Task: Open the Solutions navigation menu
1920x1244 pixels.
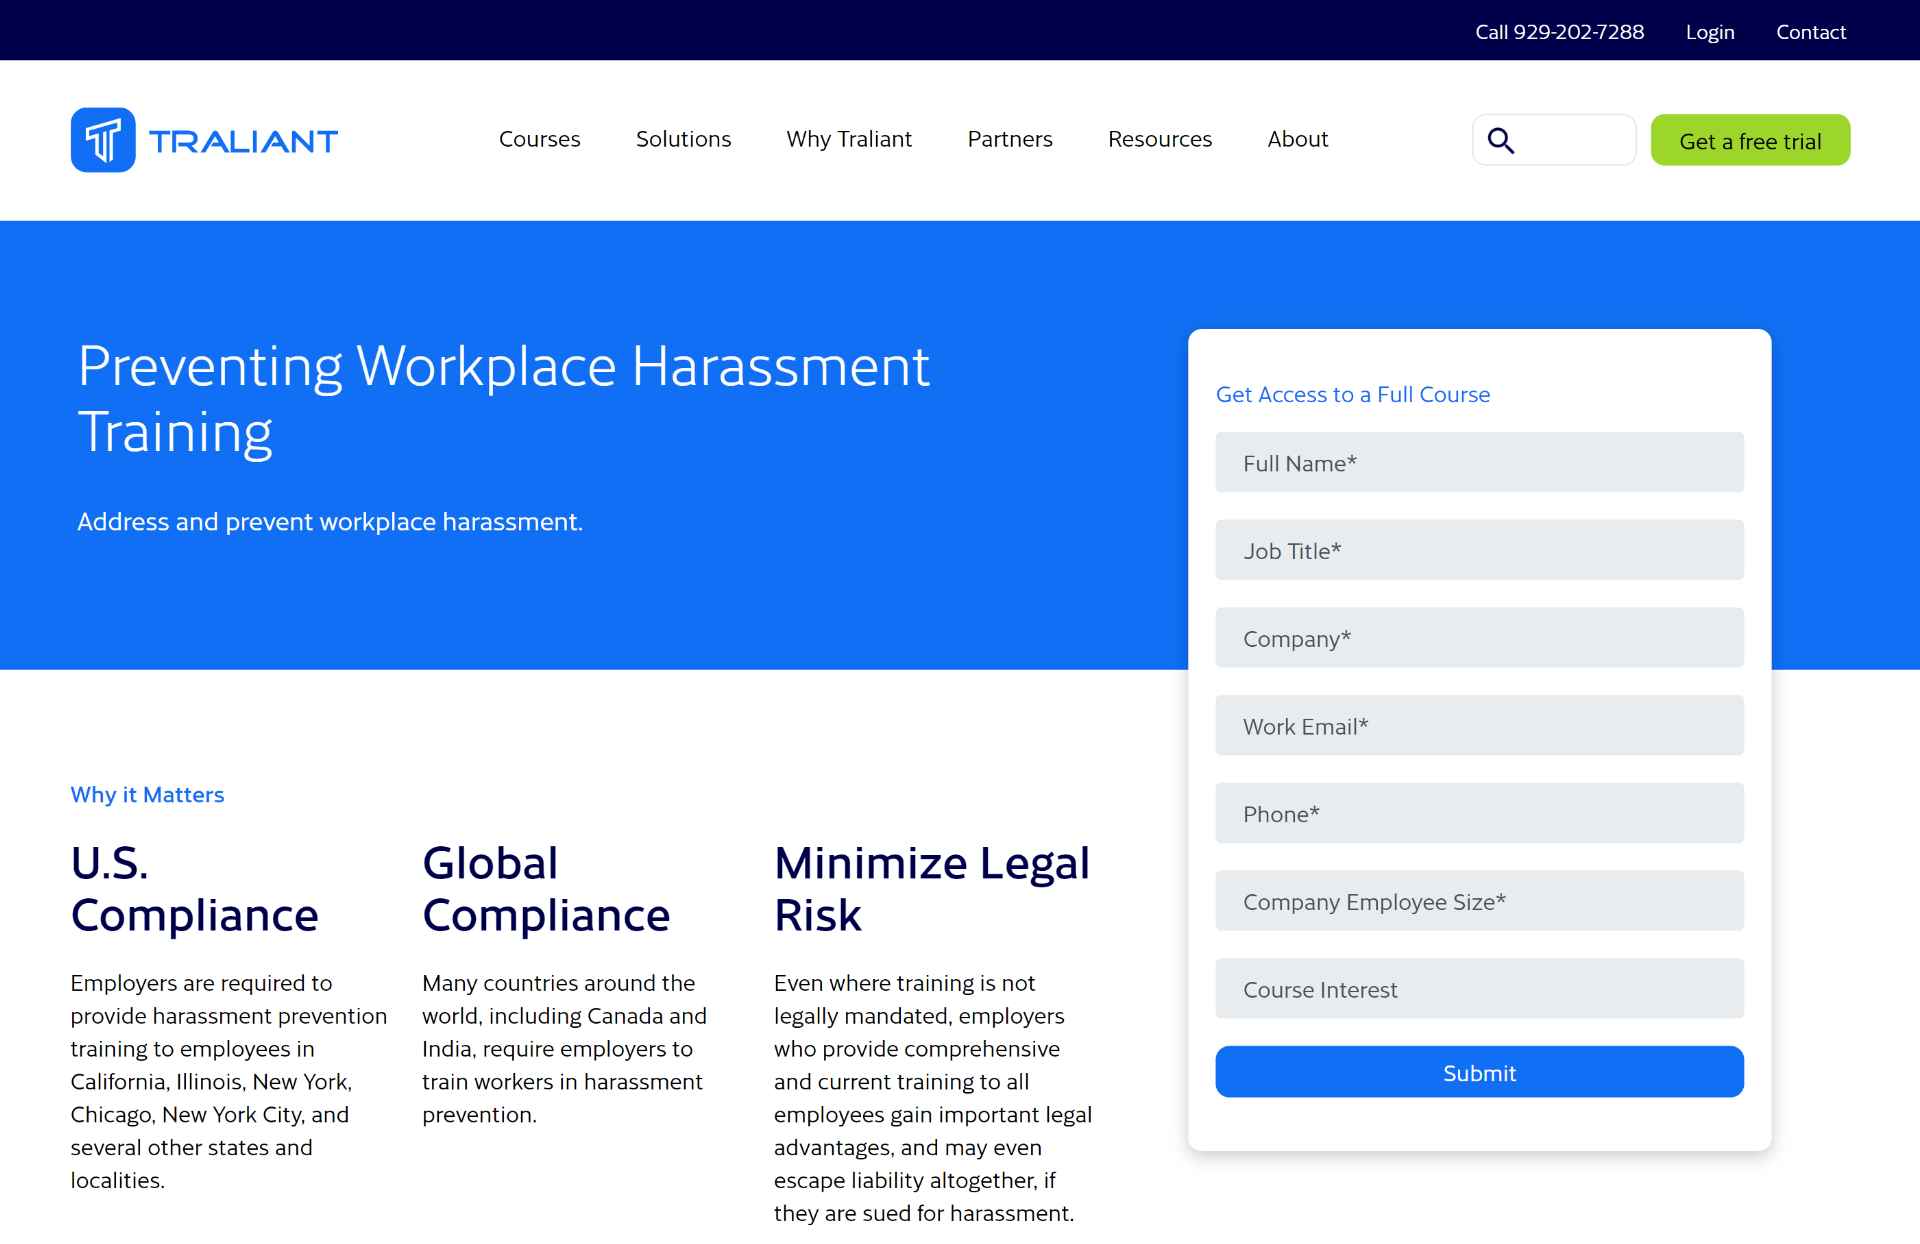Action: [683, 139]
